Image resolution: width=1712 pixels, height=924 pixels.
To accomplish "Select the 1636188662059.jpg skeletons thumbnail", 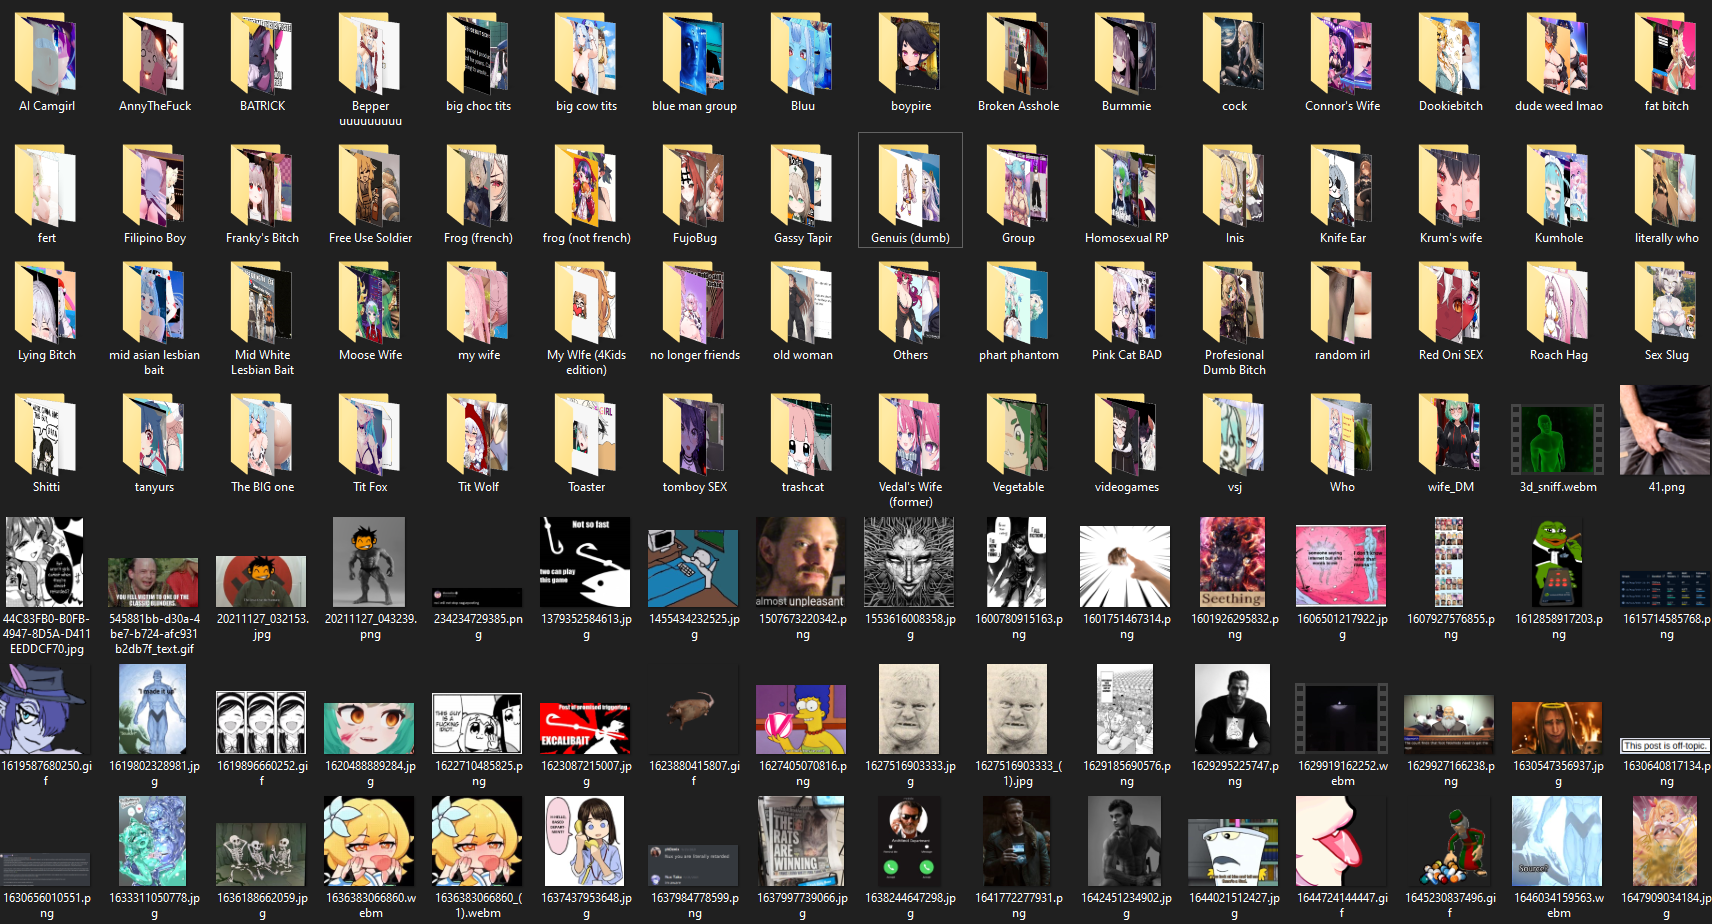I will point(261,855).
